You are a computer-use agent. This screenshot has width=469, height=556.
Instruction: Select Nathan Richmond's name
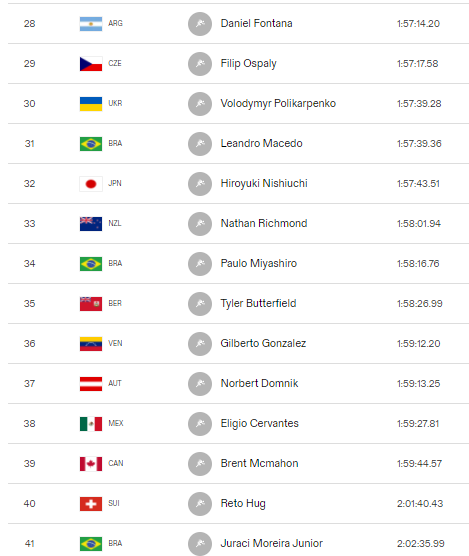264,223
